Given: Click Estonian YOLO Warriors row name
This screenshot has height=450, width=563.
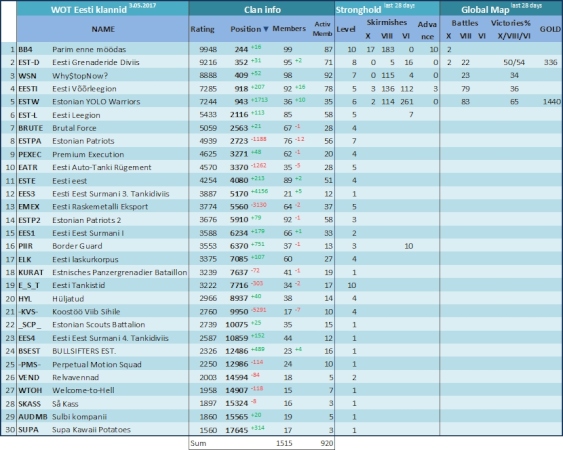Looking at the screenshot, I should [x=96, y=102].
